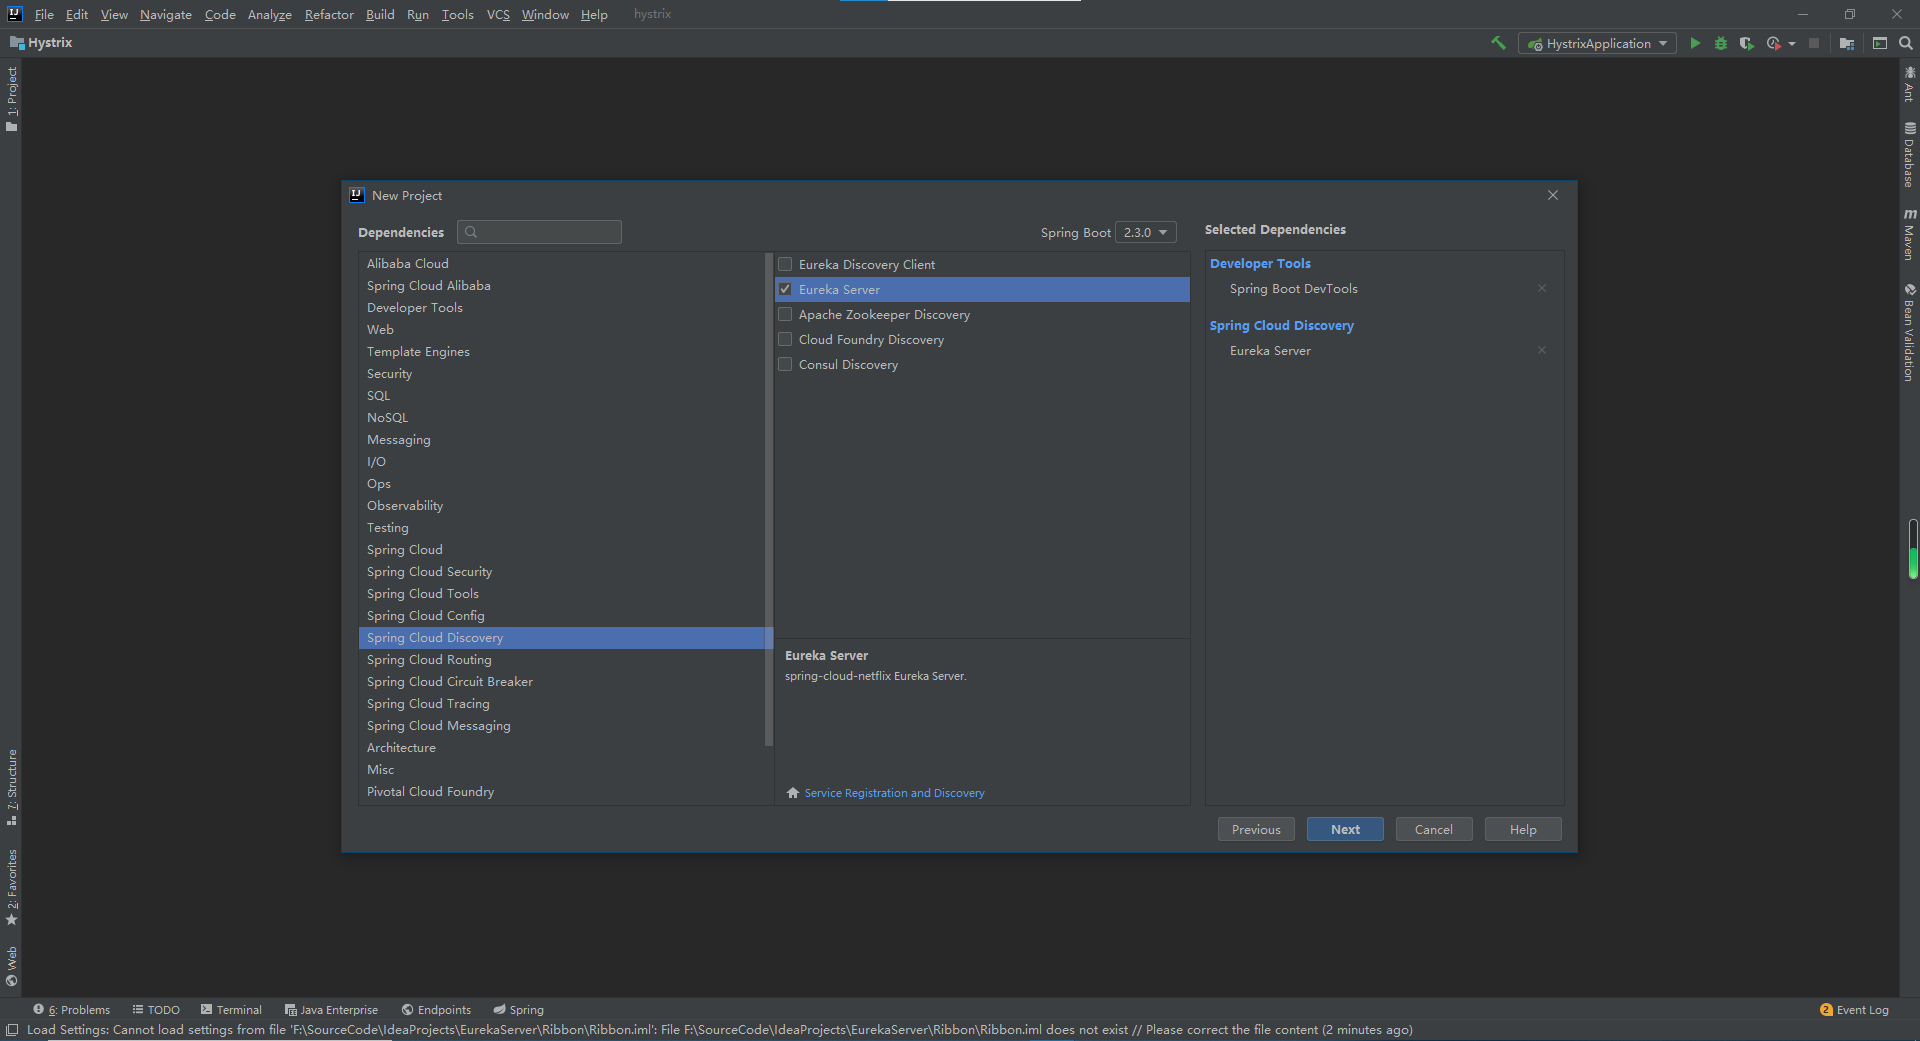This screenshot has height=1041, width=1920.
Task: Open the TODO tool window
Action: [x=156, y=1010]
